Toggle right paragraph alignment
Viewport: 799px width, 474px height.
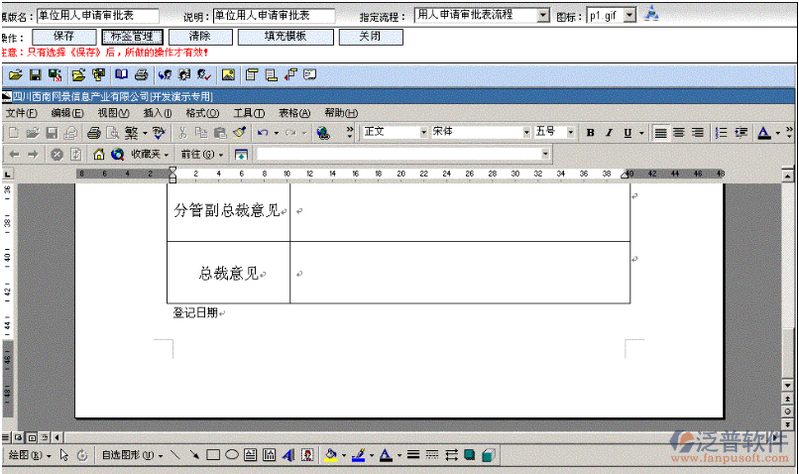click(698, 133)
